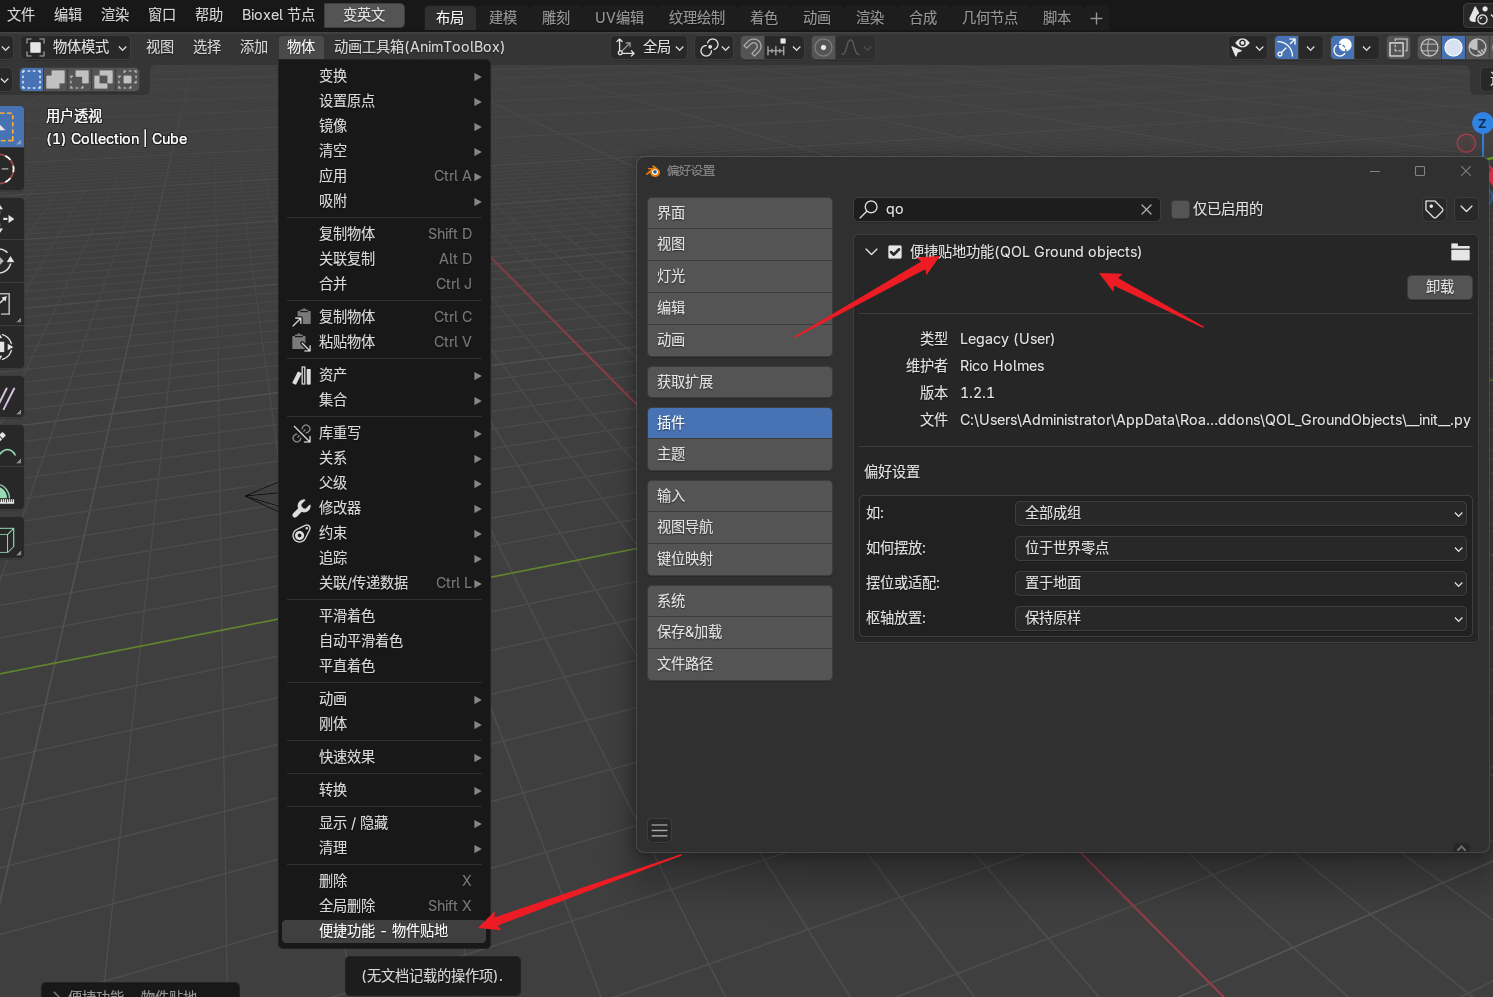Open QOL addon folder icon
Image resolution: width=1493 pixels, height=997 pixels.
pos(1460,252)
